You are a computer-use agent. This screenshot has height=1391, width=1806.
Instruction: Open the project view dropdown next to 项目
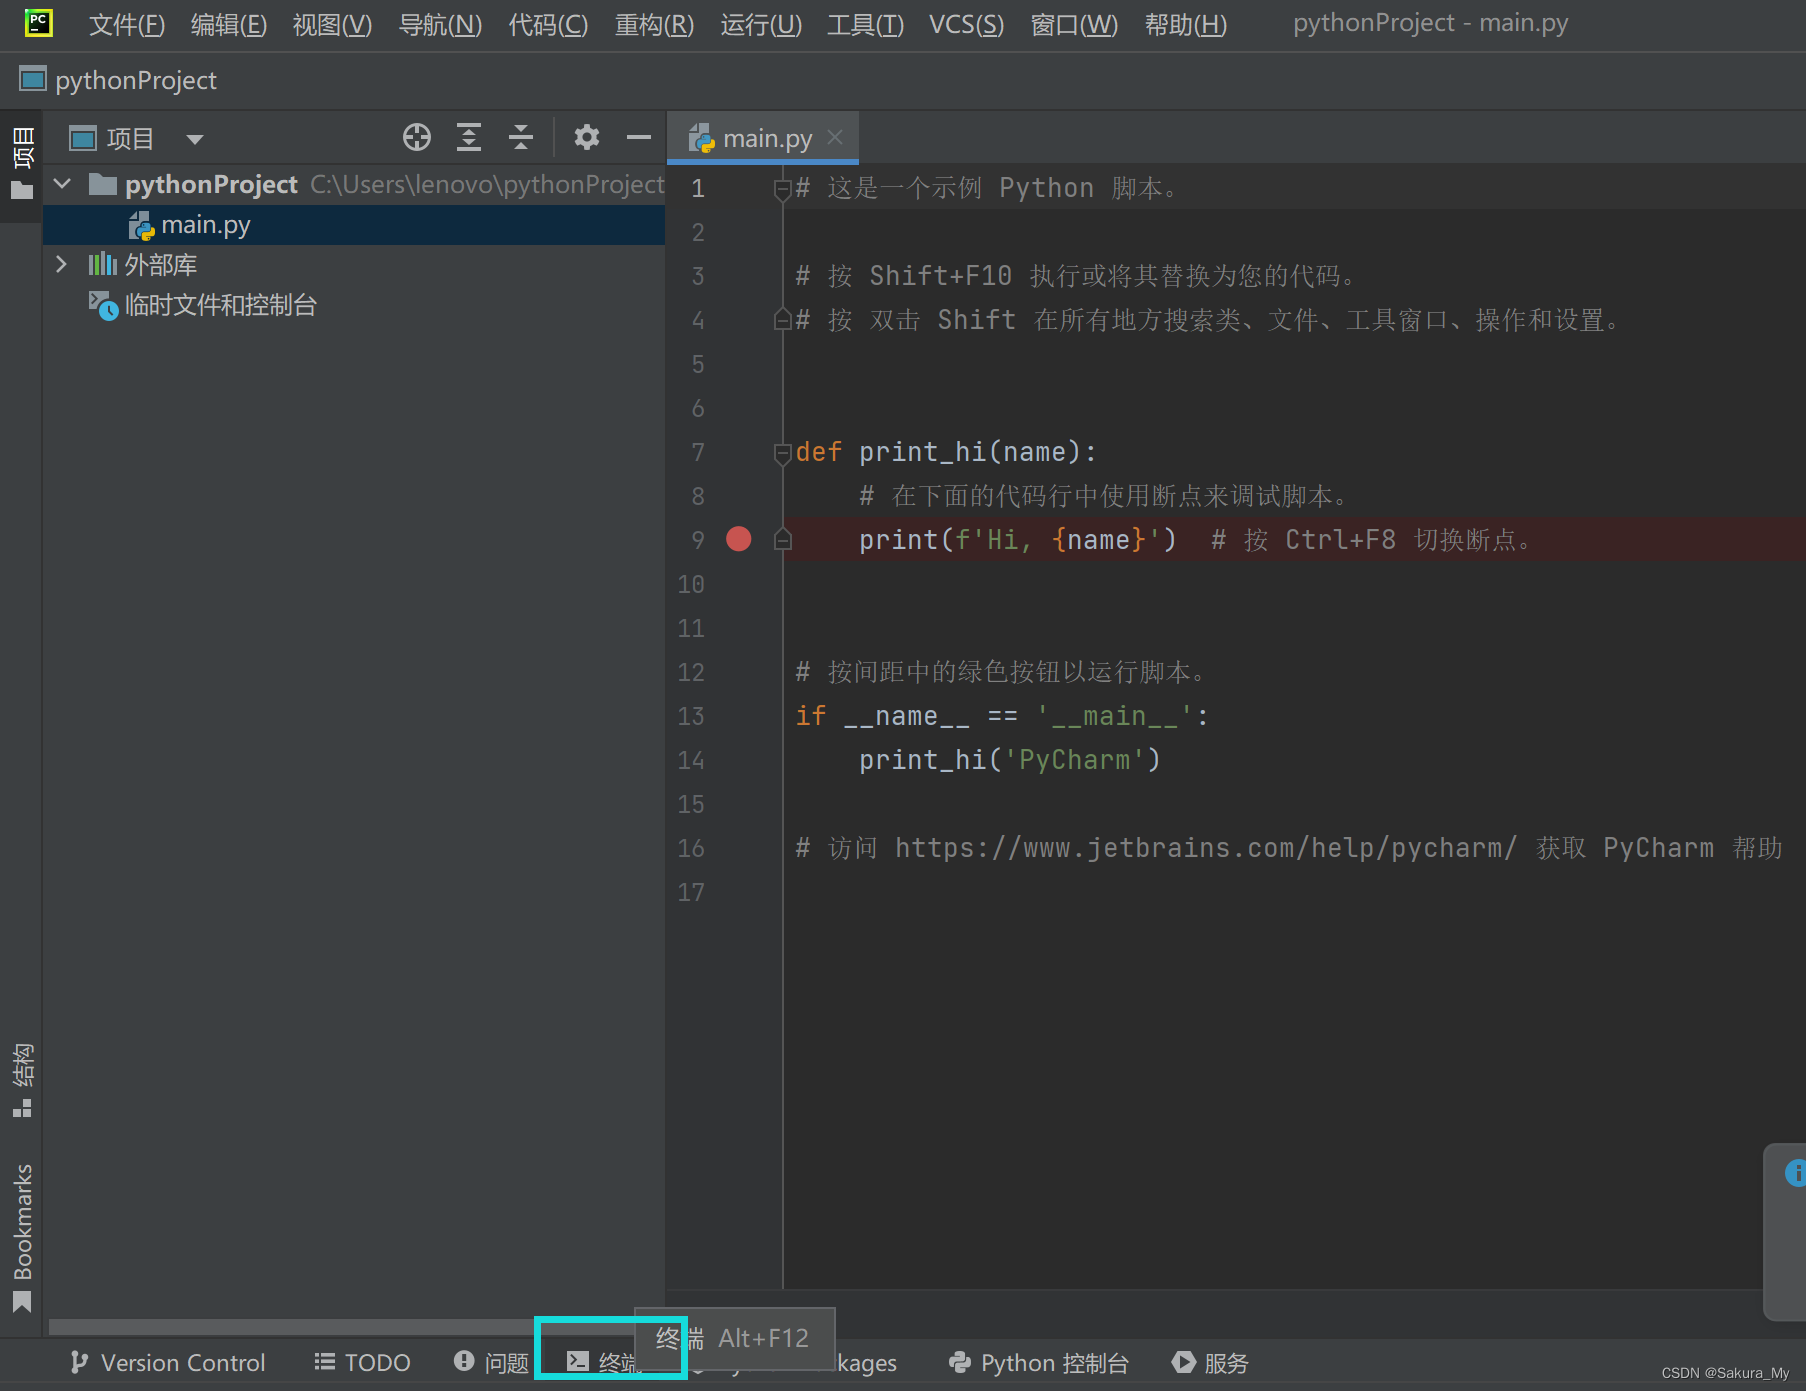(194, 139)
